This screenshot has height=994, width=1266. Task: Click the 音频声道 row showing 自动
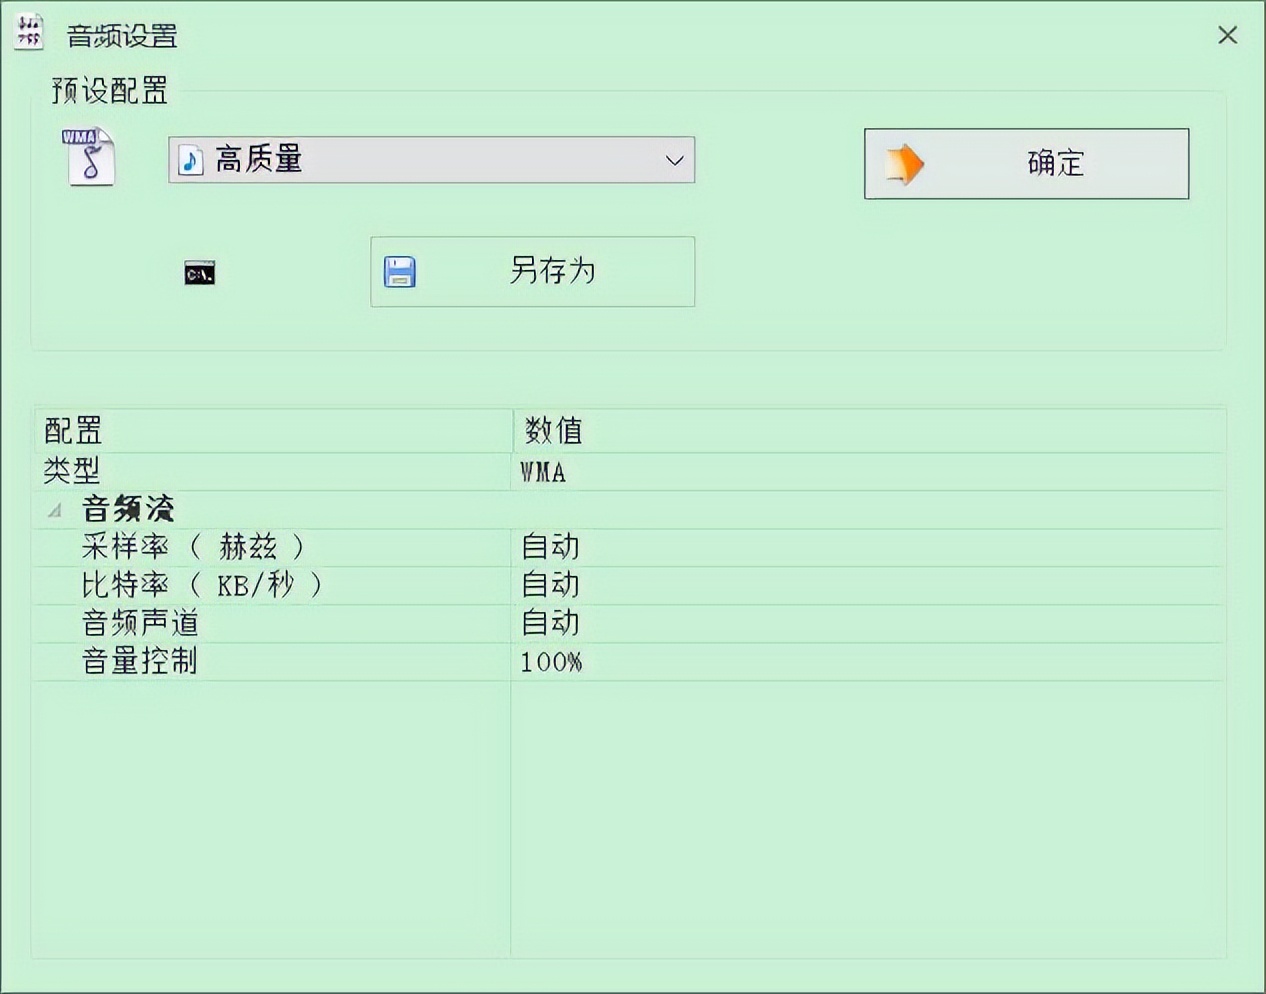click(x=300, y=622)
